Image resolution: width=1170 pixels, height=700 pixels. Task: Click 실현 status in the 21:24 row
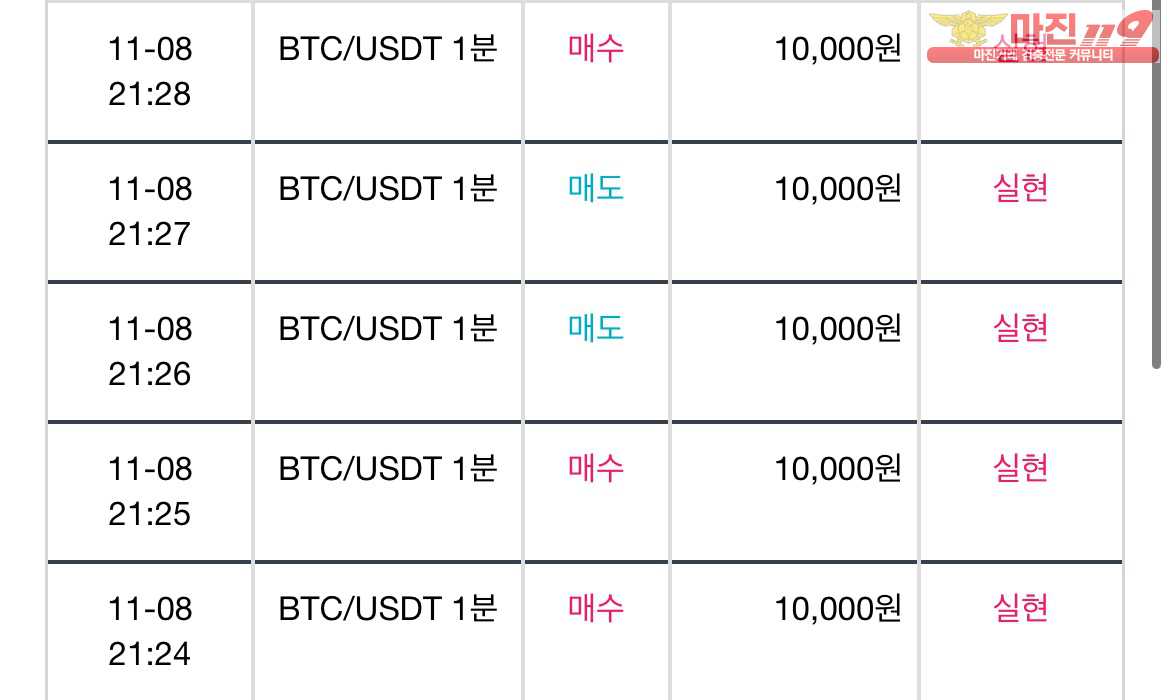click(1020, 608)
